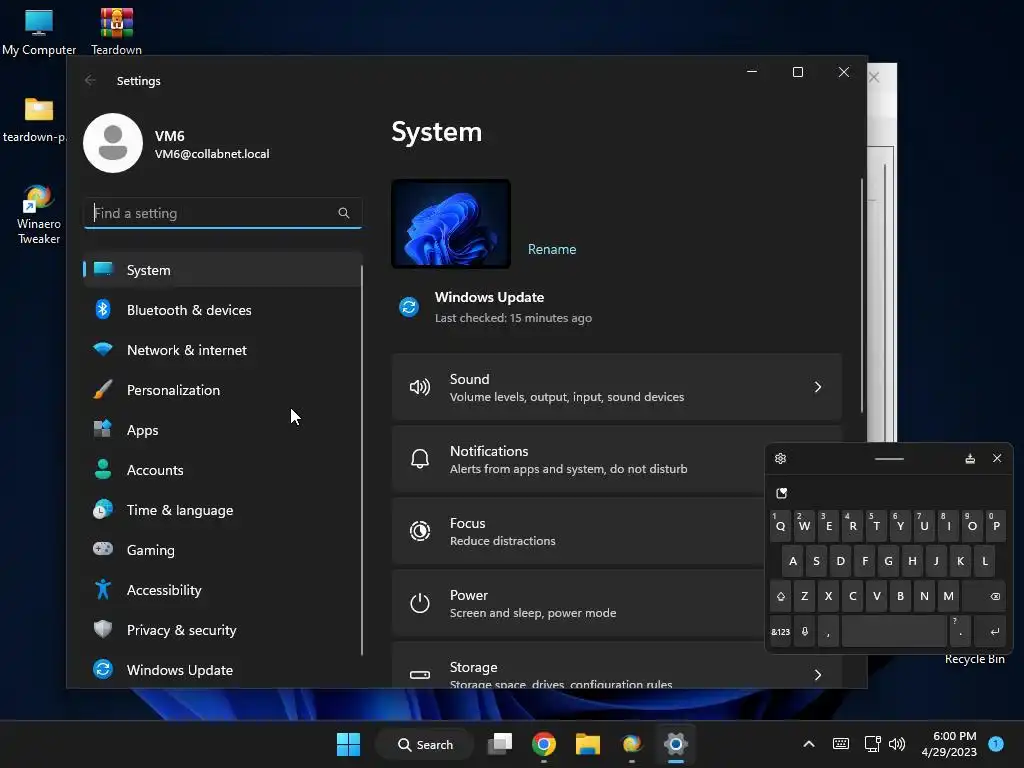
Task: Click the network tray icon
Action: click(x=872, y=744)
